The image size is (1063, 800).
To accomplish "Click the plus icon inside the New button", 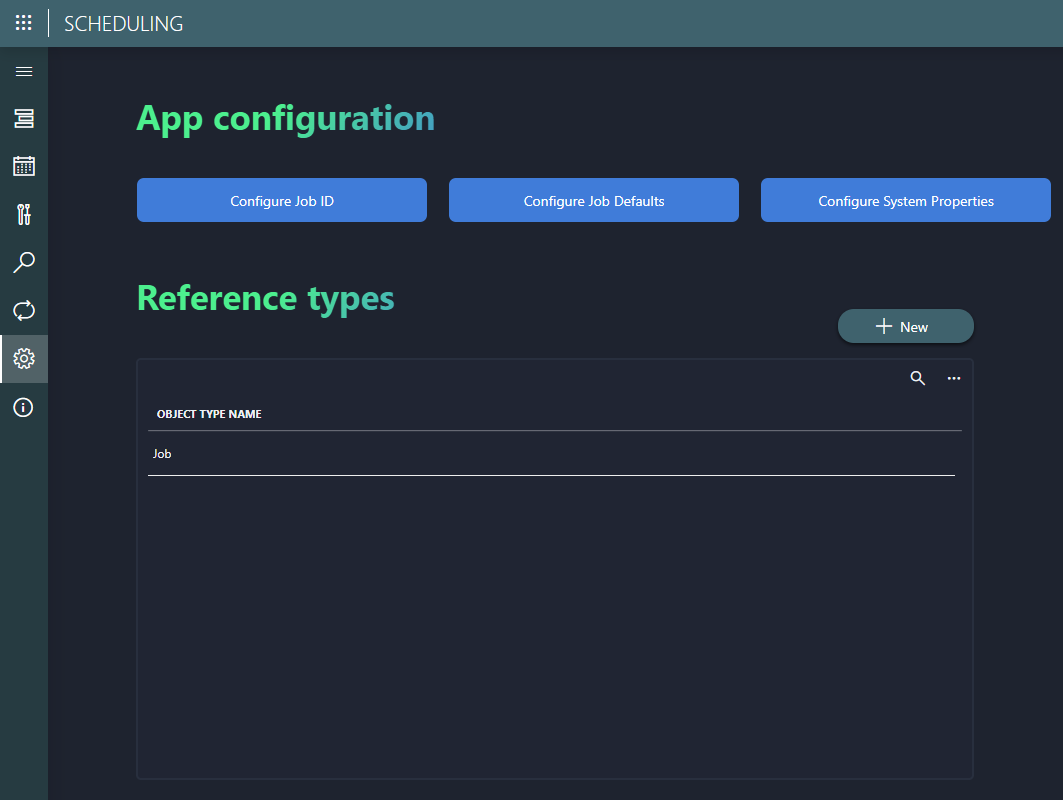I will [x=884, y=326].
